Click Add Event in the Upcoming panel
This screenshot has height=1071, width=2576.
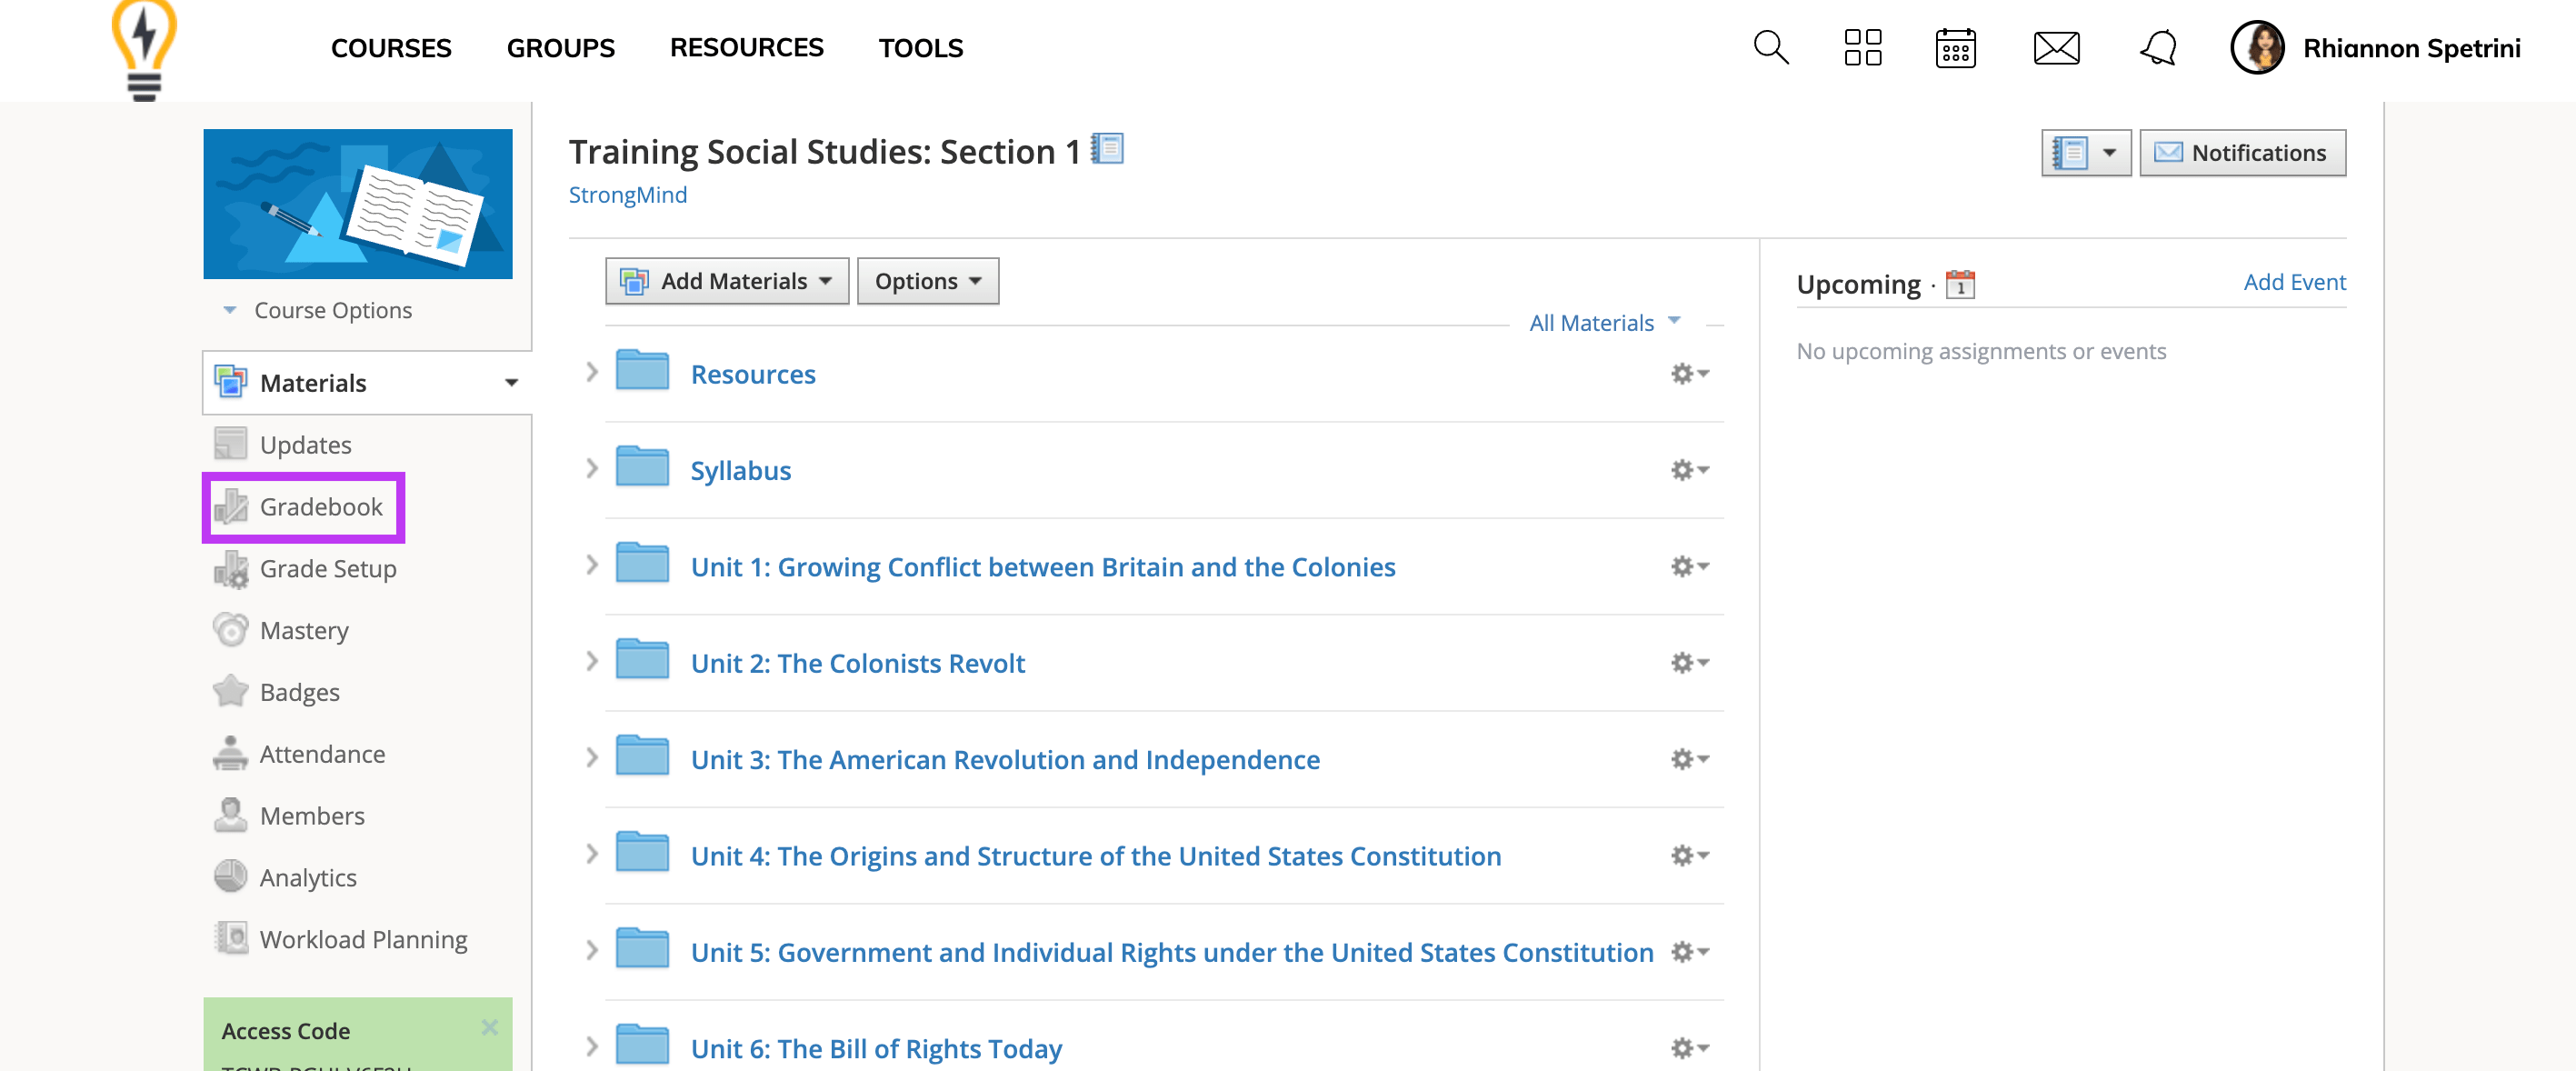[2294, 282]
